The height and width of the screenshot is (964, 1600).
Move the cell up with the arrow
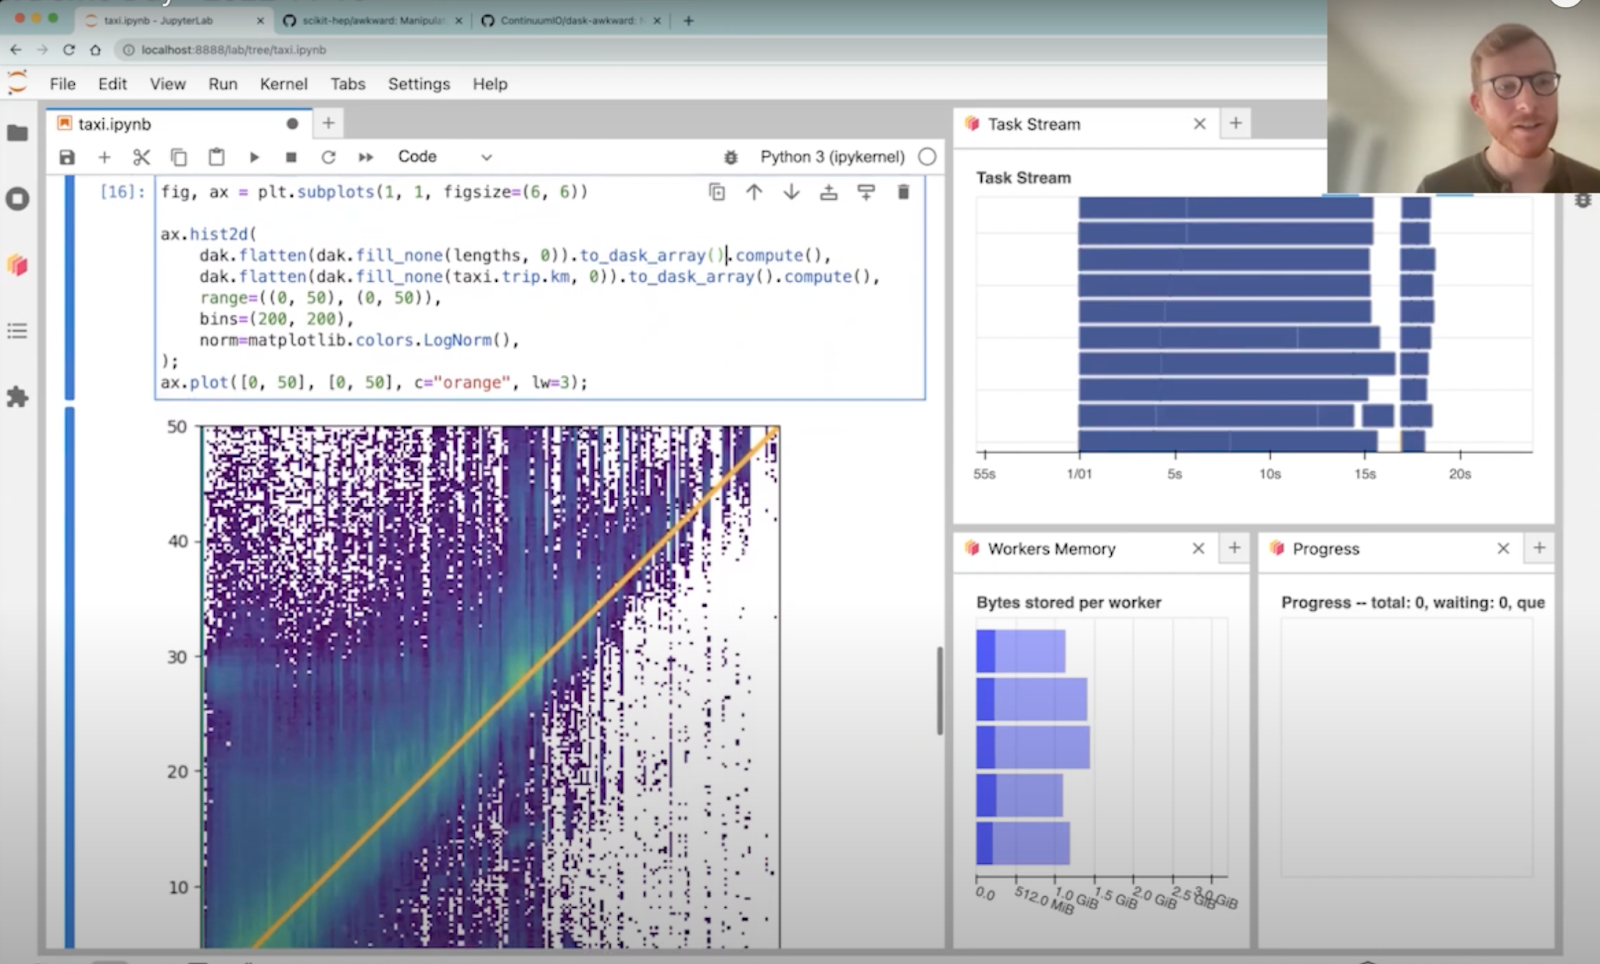point(754,192)
